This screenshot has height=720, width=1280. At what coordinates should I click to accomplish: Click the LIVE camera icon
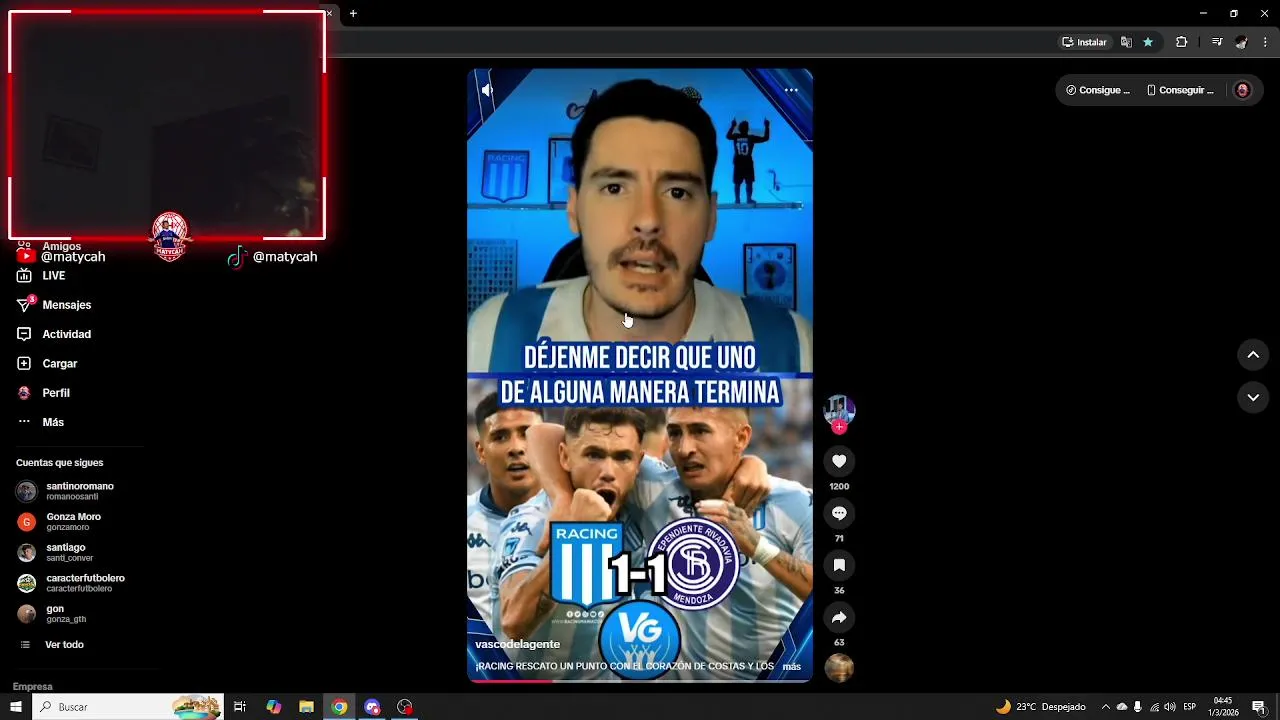click(24, 276)
